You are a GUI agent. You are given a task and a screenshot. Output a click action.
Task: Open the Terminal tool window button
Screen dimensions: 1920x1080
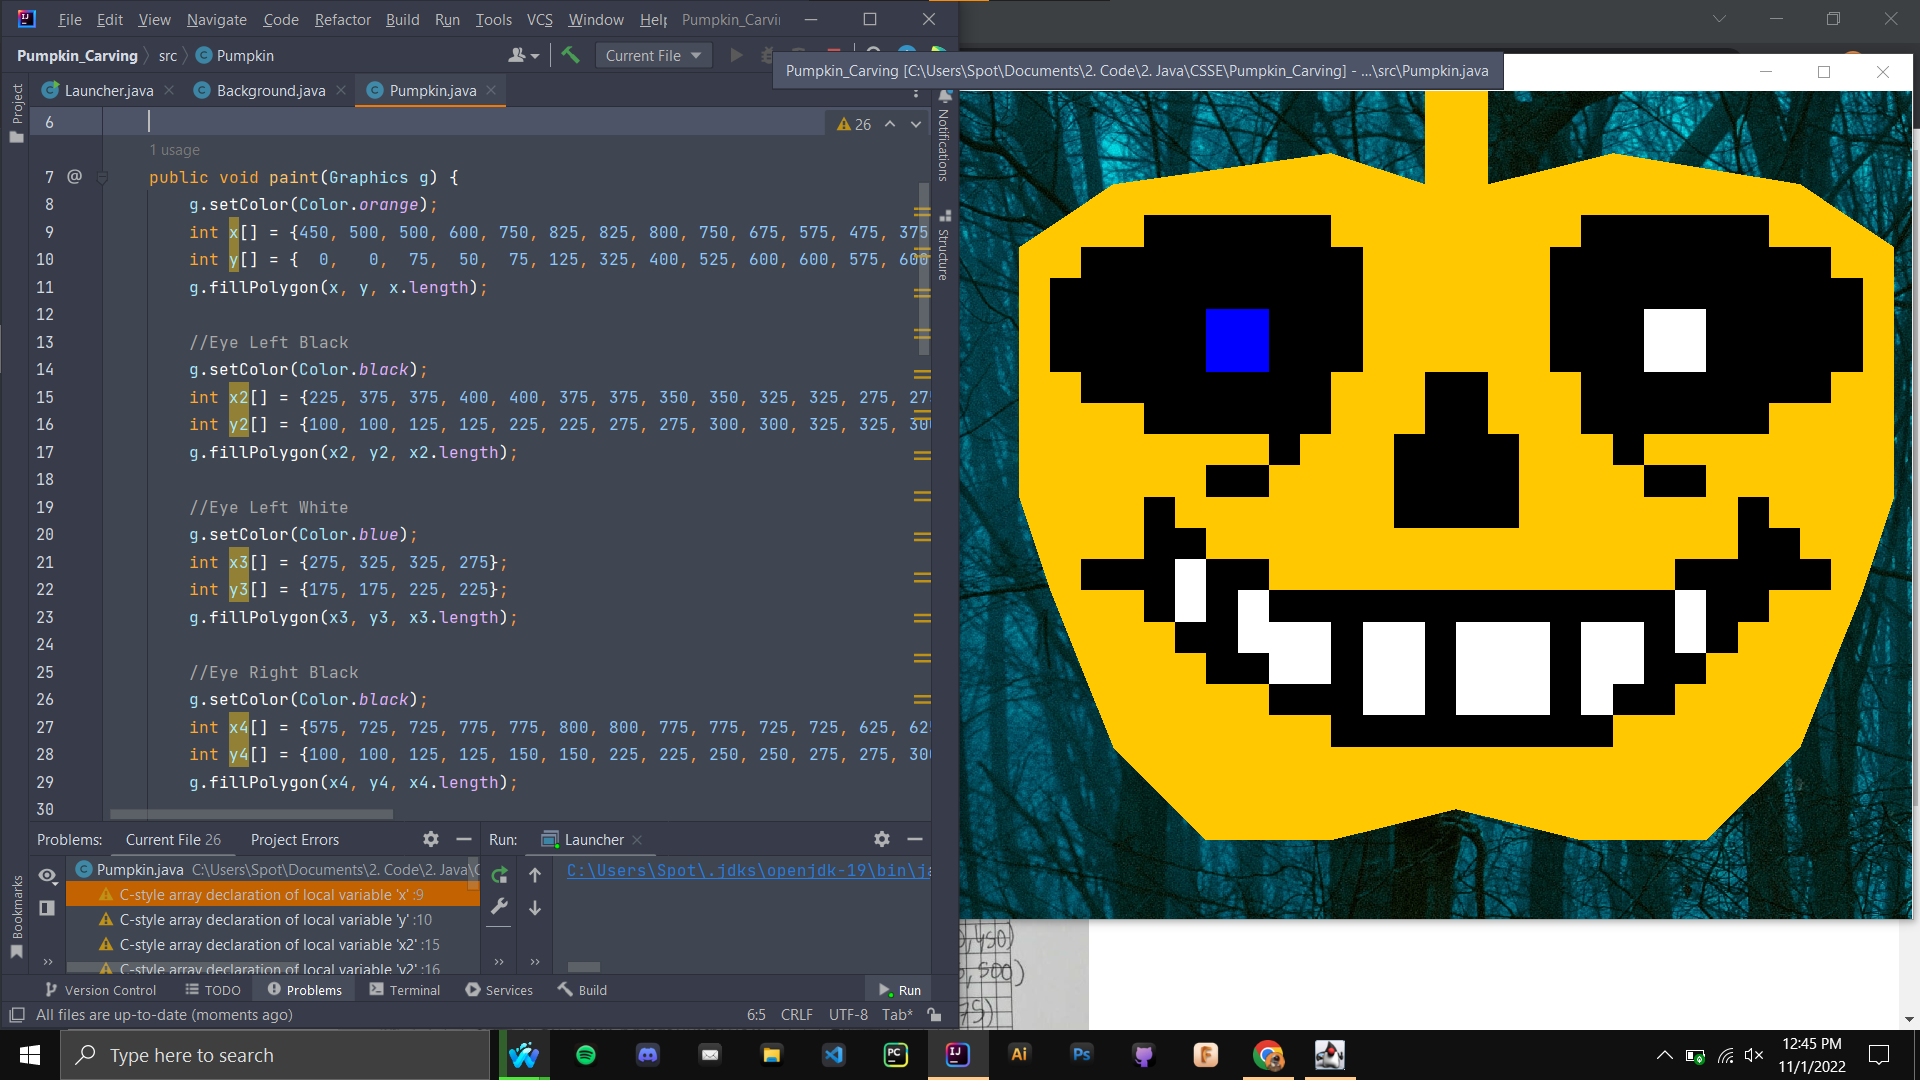point(404,990)
